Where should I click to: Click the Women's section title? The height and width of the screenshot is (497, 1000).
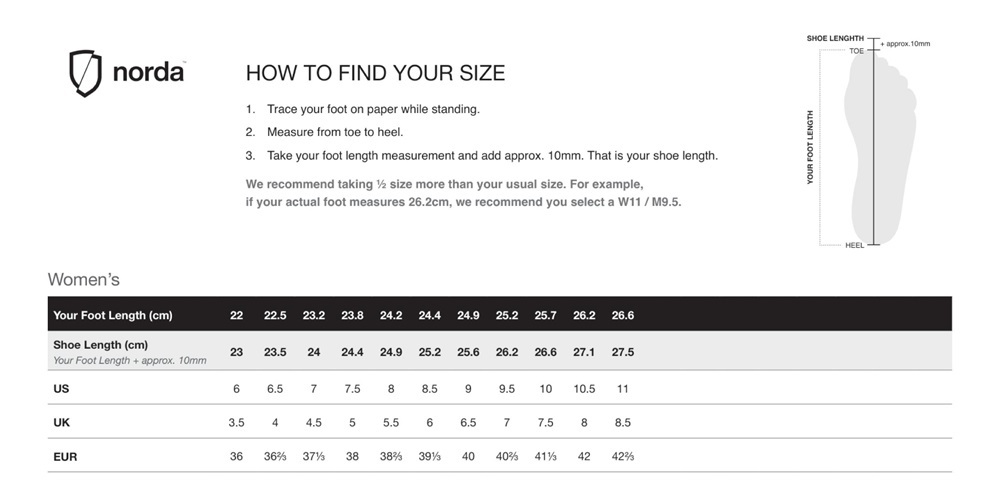coord(83,280)
